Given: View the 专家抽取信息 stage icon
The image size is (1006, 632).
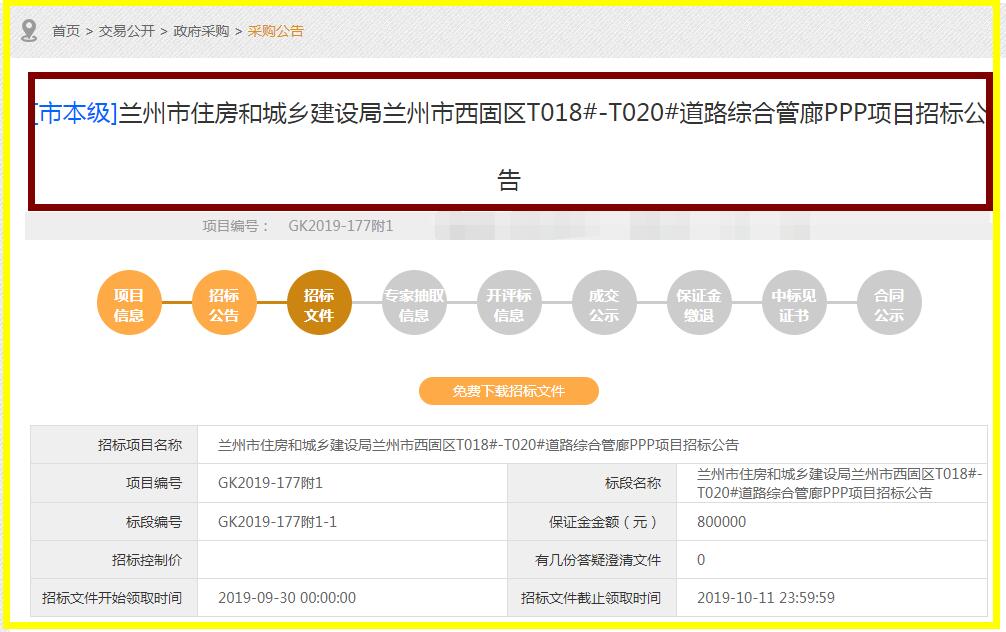Looking at the screenshot, I should coord(414,302).
